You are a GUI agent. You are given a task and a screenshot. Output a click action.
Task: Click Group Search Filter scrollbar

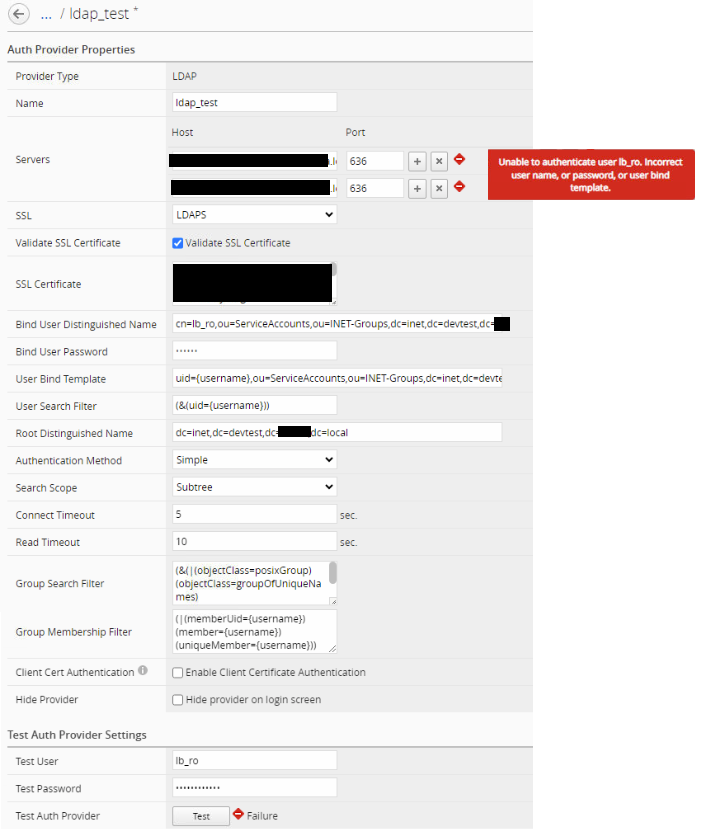click(333, 573)
